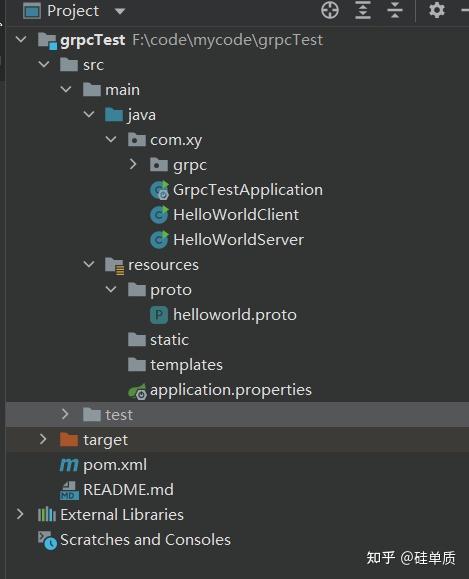Select the proto folder label
This screenshot has height=579, width=469.
tap(171, 291)
